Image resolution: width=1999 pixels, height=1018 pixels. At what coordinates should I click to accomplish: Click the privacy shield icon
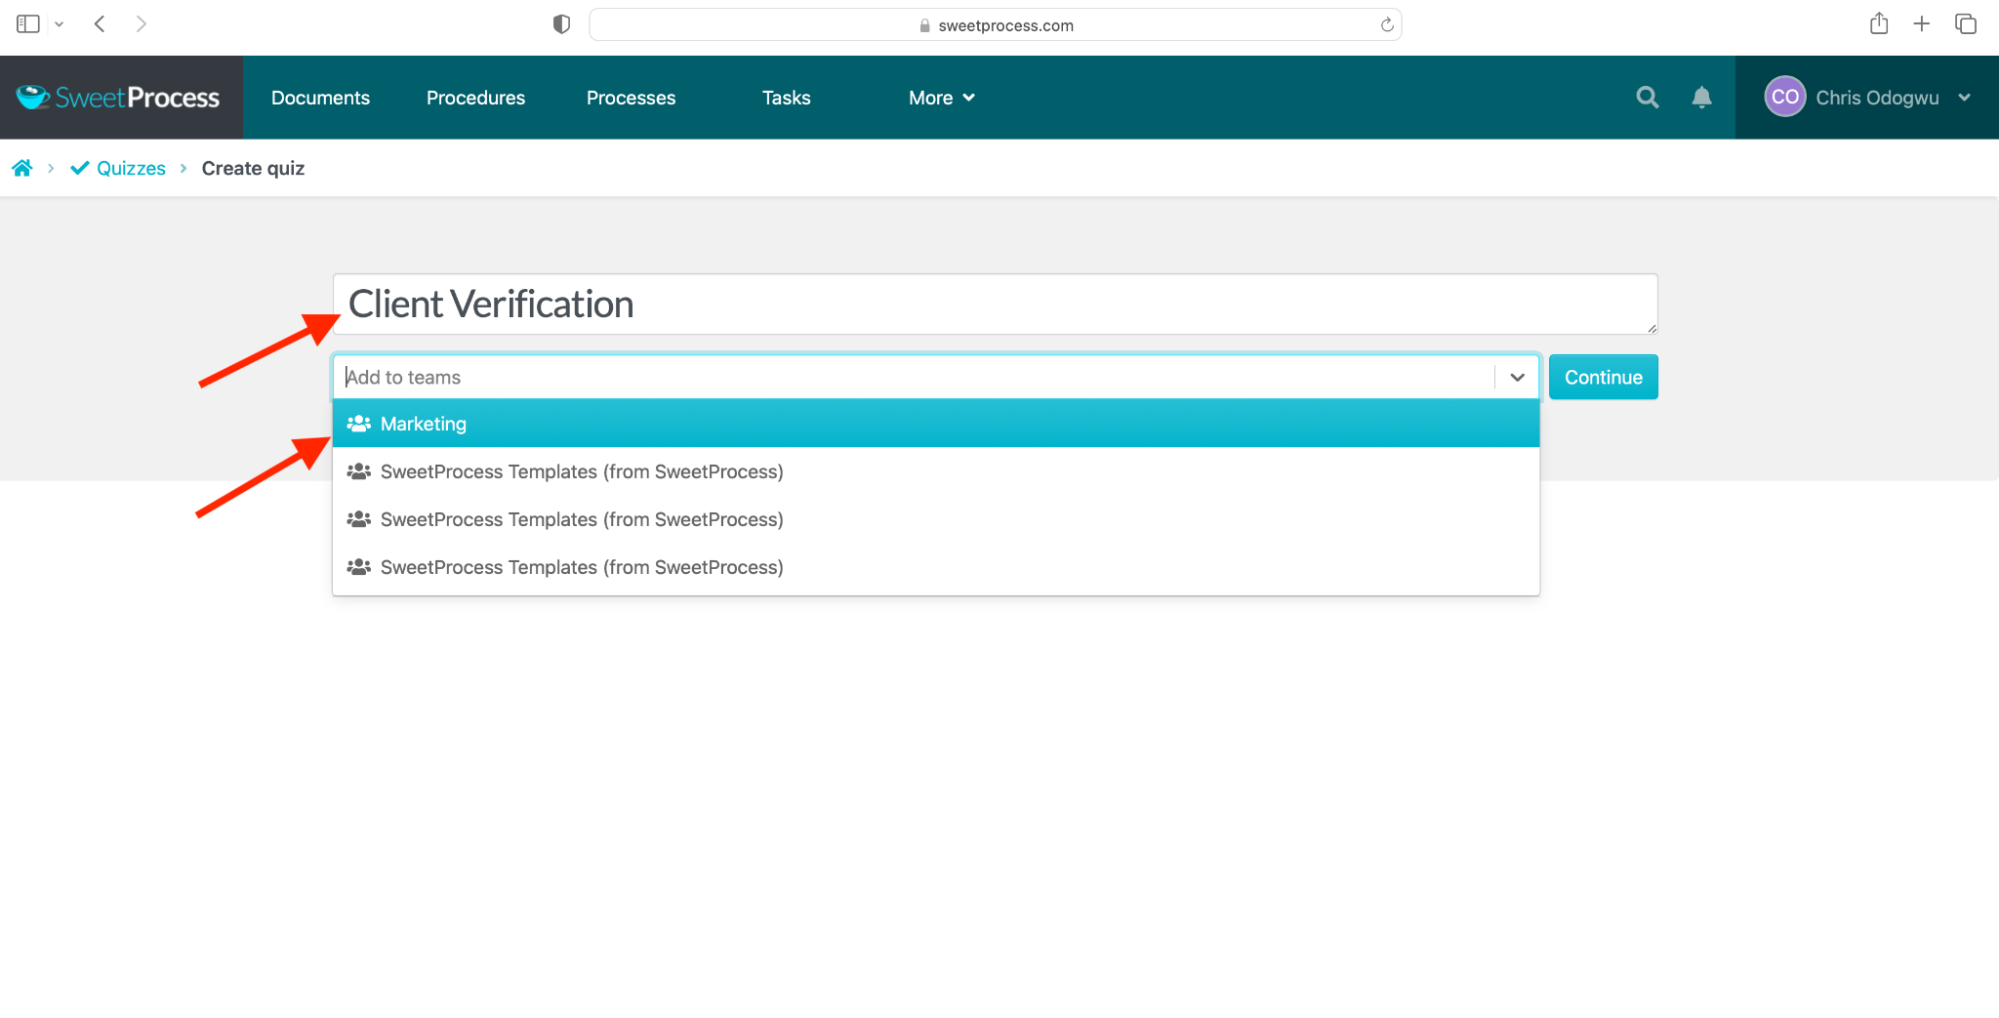562,24
